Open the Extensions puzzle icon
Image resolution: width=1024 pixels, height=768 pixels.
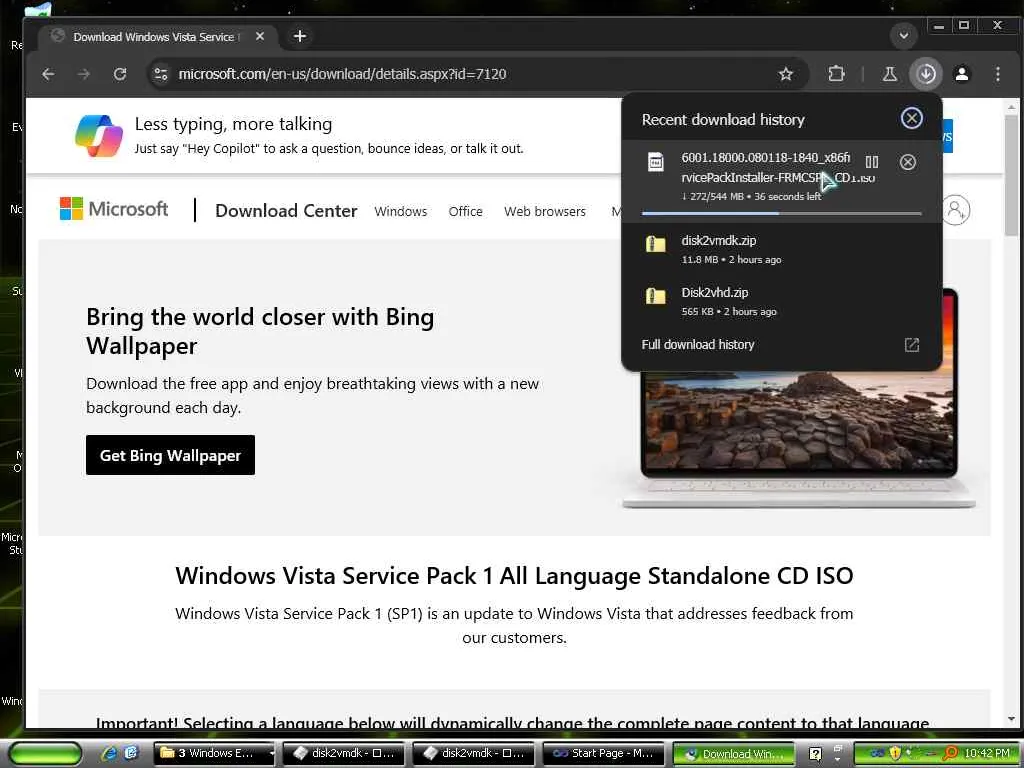pyautogui.click(x=837, y=74)
